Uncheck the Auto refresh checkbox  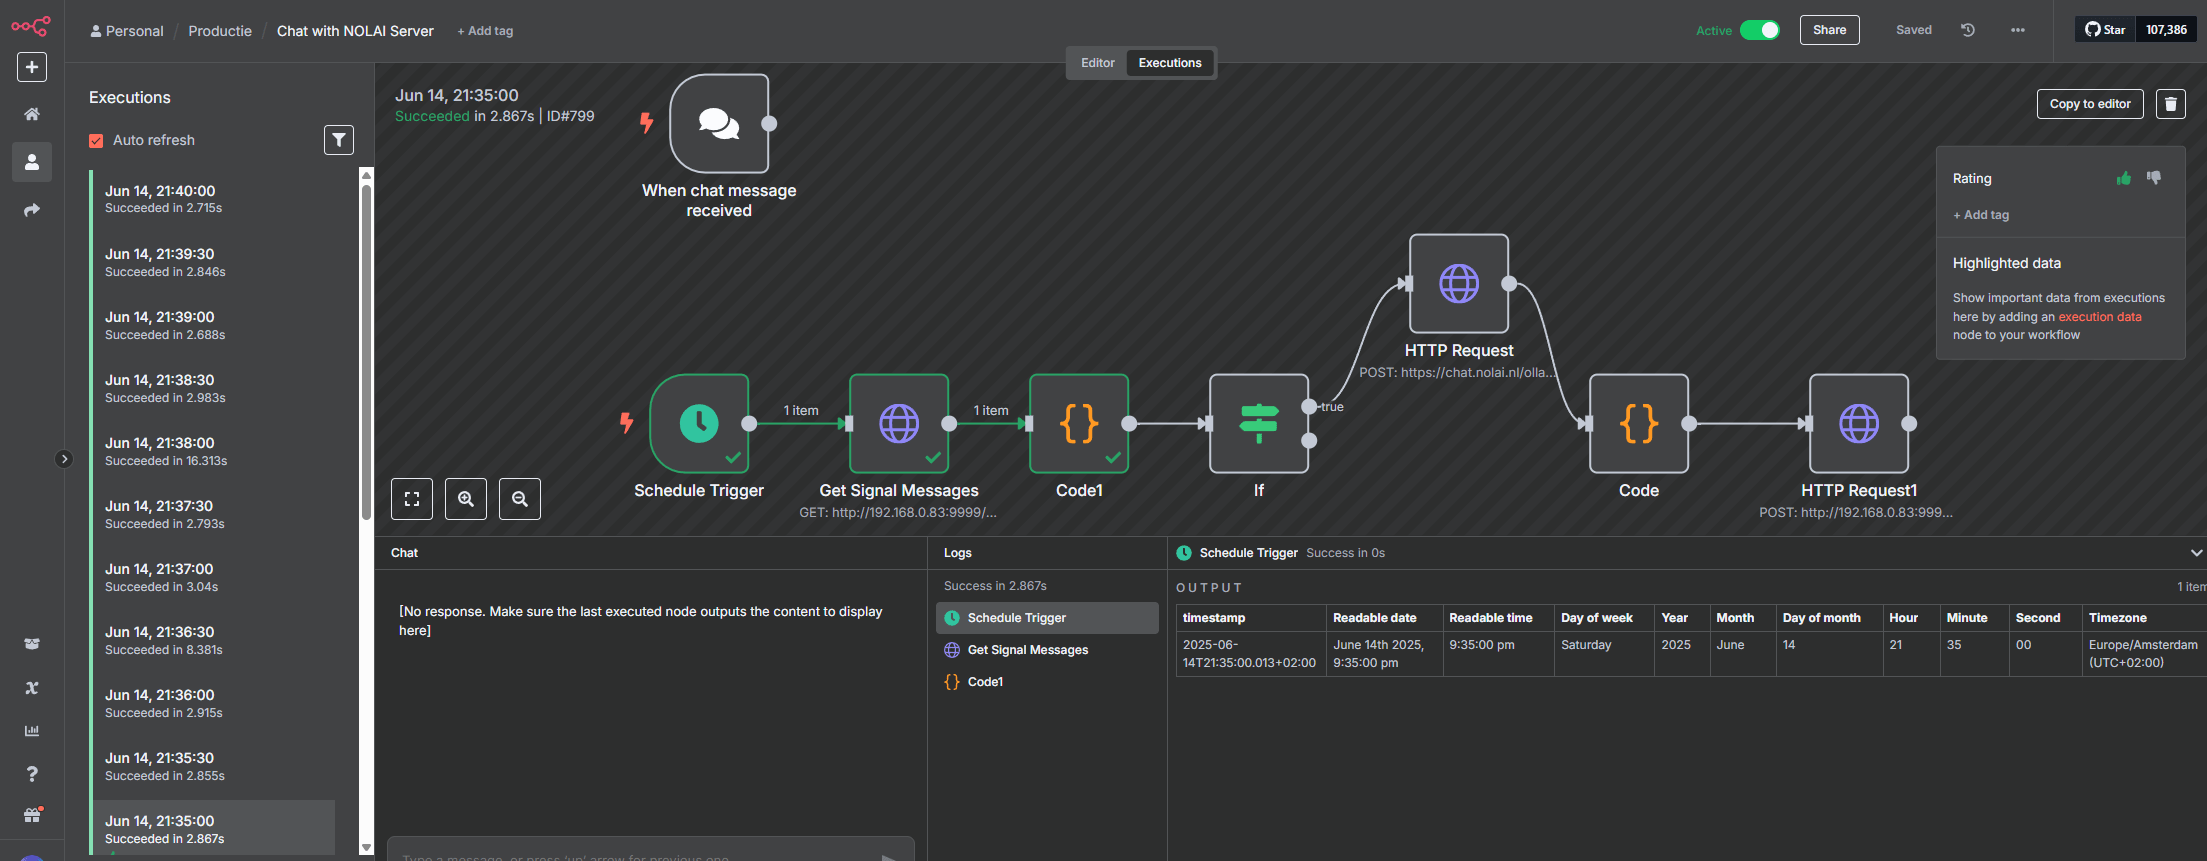[x=96, y=141]
